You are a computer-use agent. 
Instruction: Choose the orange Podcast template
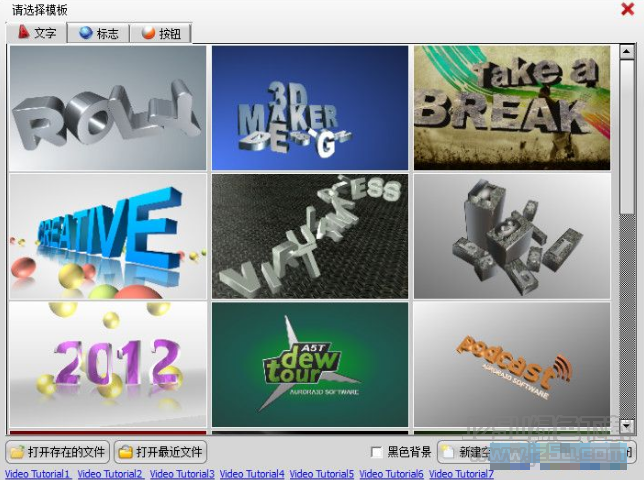(512, 365)
